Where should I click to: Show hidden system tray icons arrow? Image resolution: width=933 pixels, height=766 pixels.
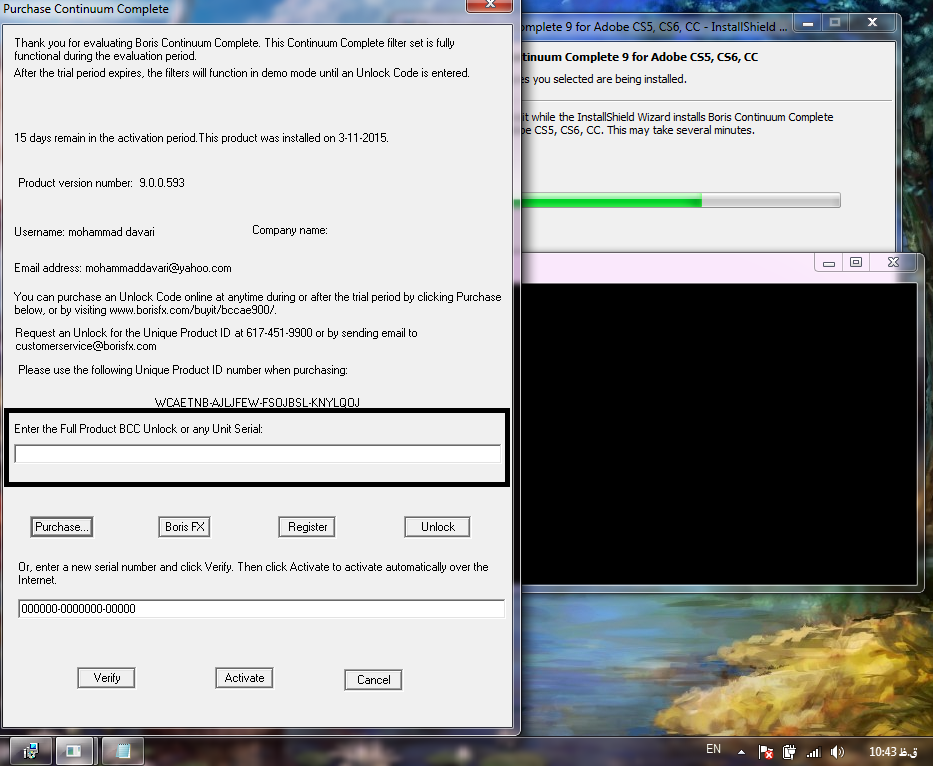741,752
